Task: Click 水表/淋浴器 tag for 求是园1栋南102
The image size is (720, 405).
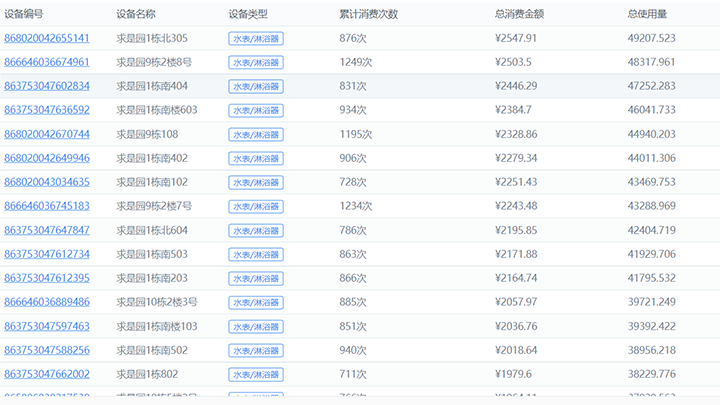Action: pos(256,182)
